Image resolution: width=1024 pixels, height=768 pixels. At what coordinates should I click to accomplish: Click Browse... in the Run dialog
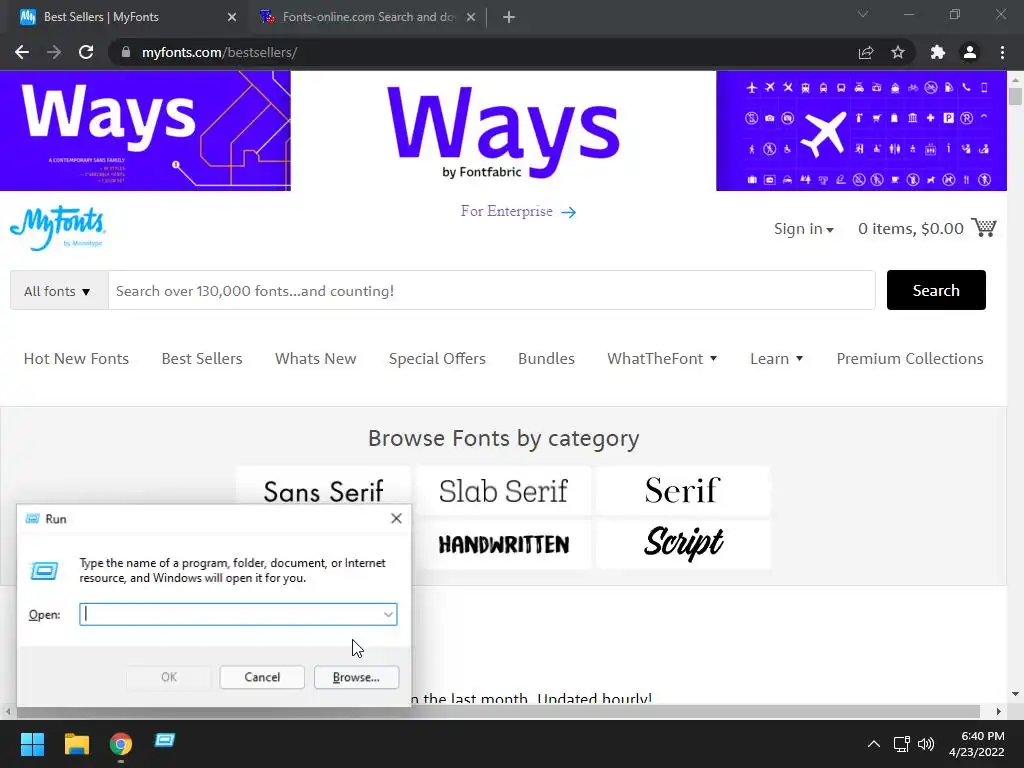(356, 677)
